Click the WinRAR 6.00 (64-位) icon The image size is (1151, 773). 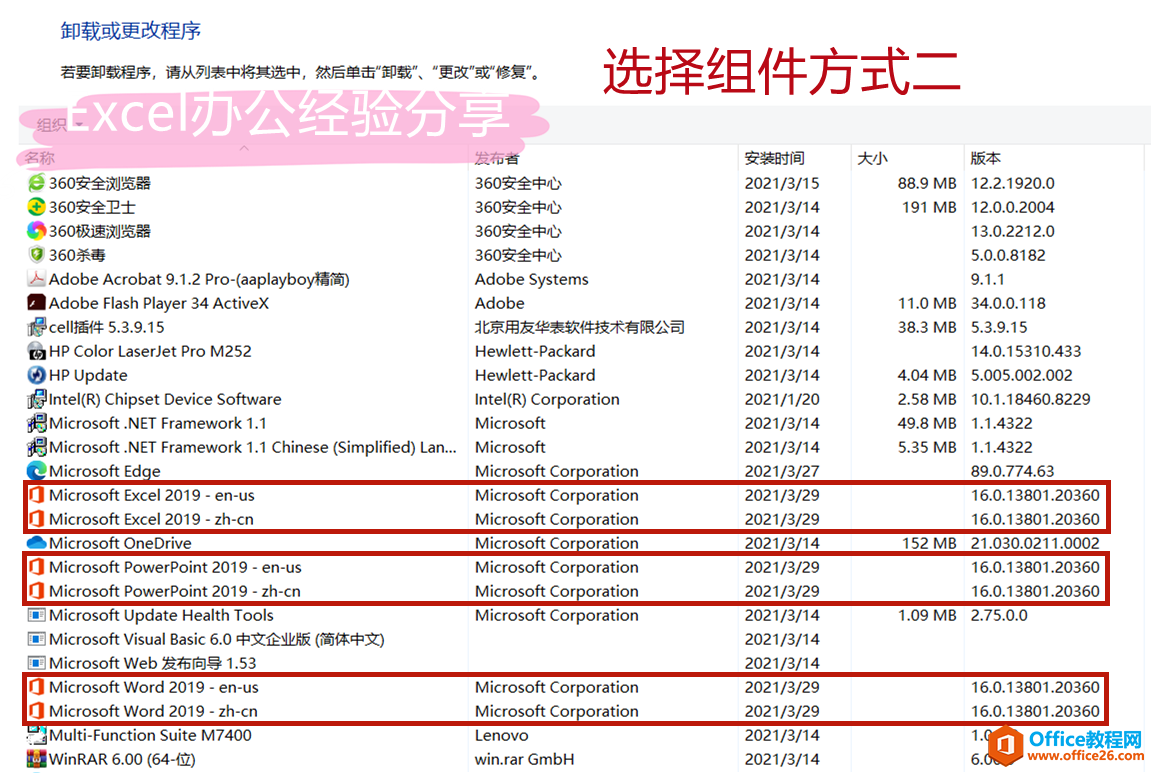36,759
